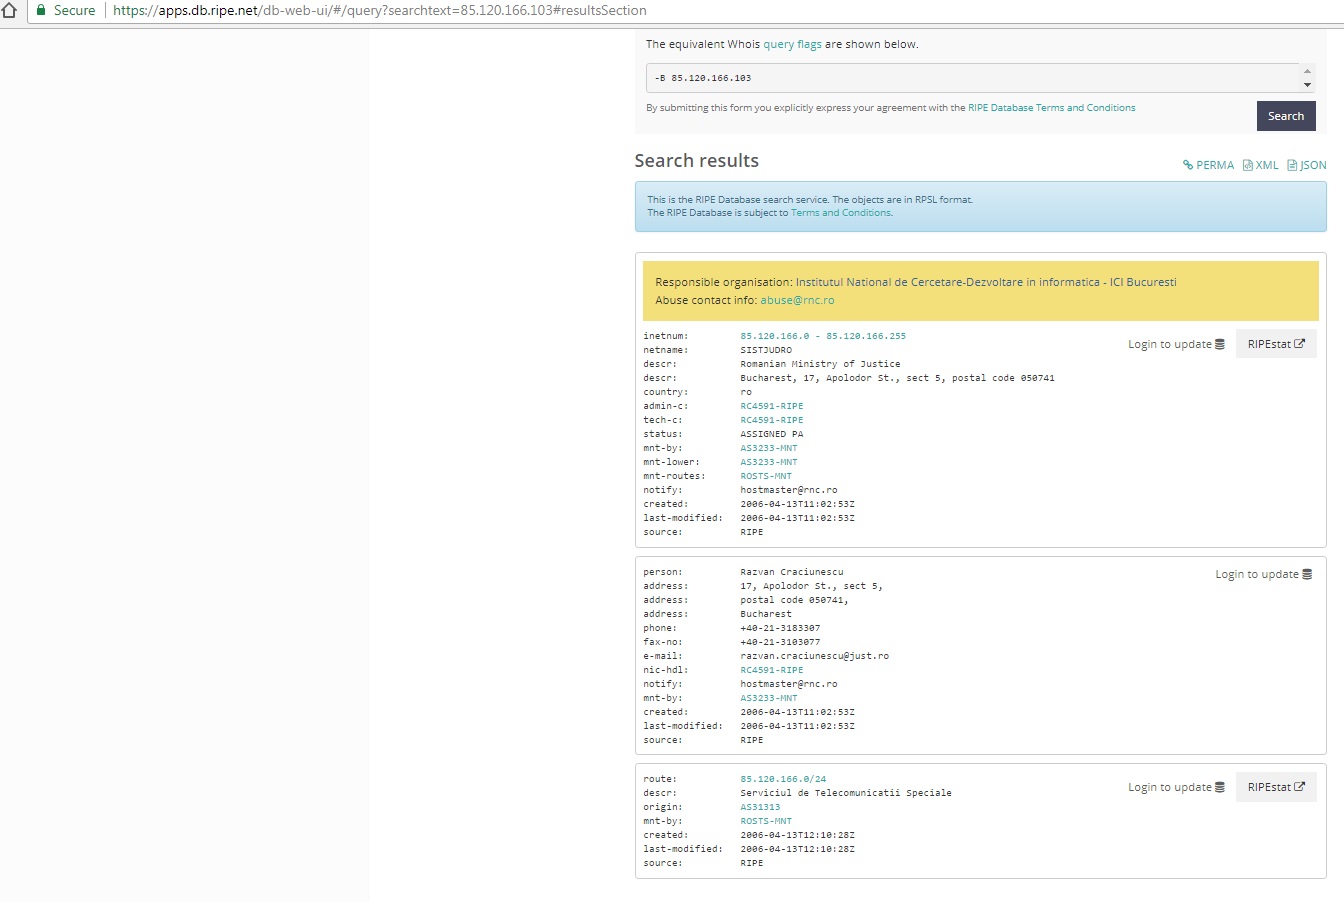The width and height of the screenshot is (1344, 902).
Task: Click the abuse@rnc.ro contact link
Action: (x=797, y=300)
